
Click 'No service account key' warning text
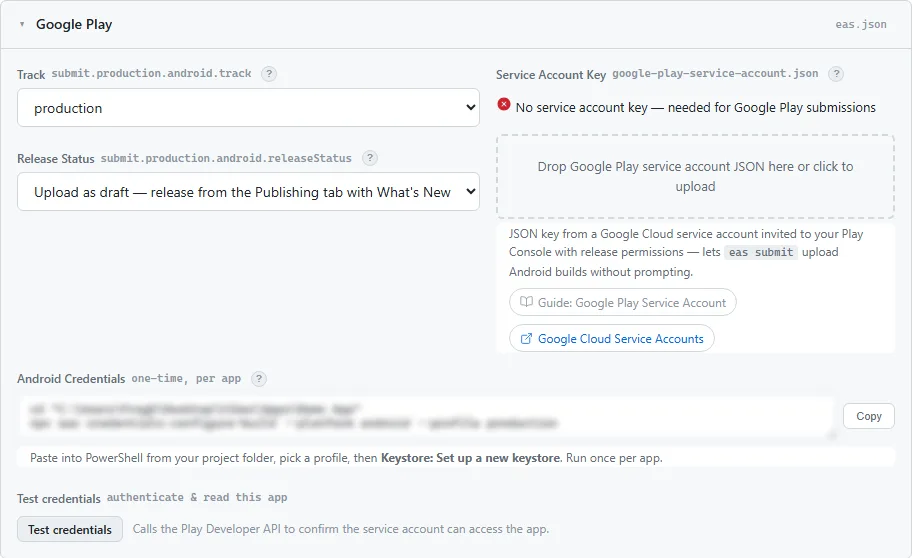696,108
